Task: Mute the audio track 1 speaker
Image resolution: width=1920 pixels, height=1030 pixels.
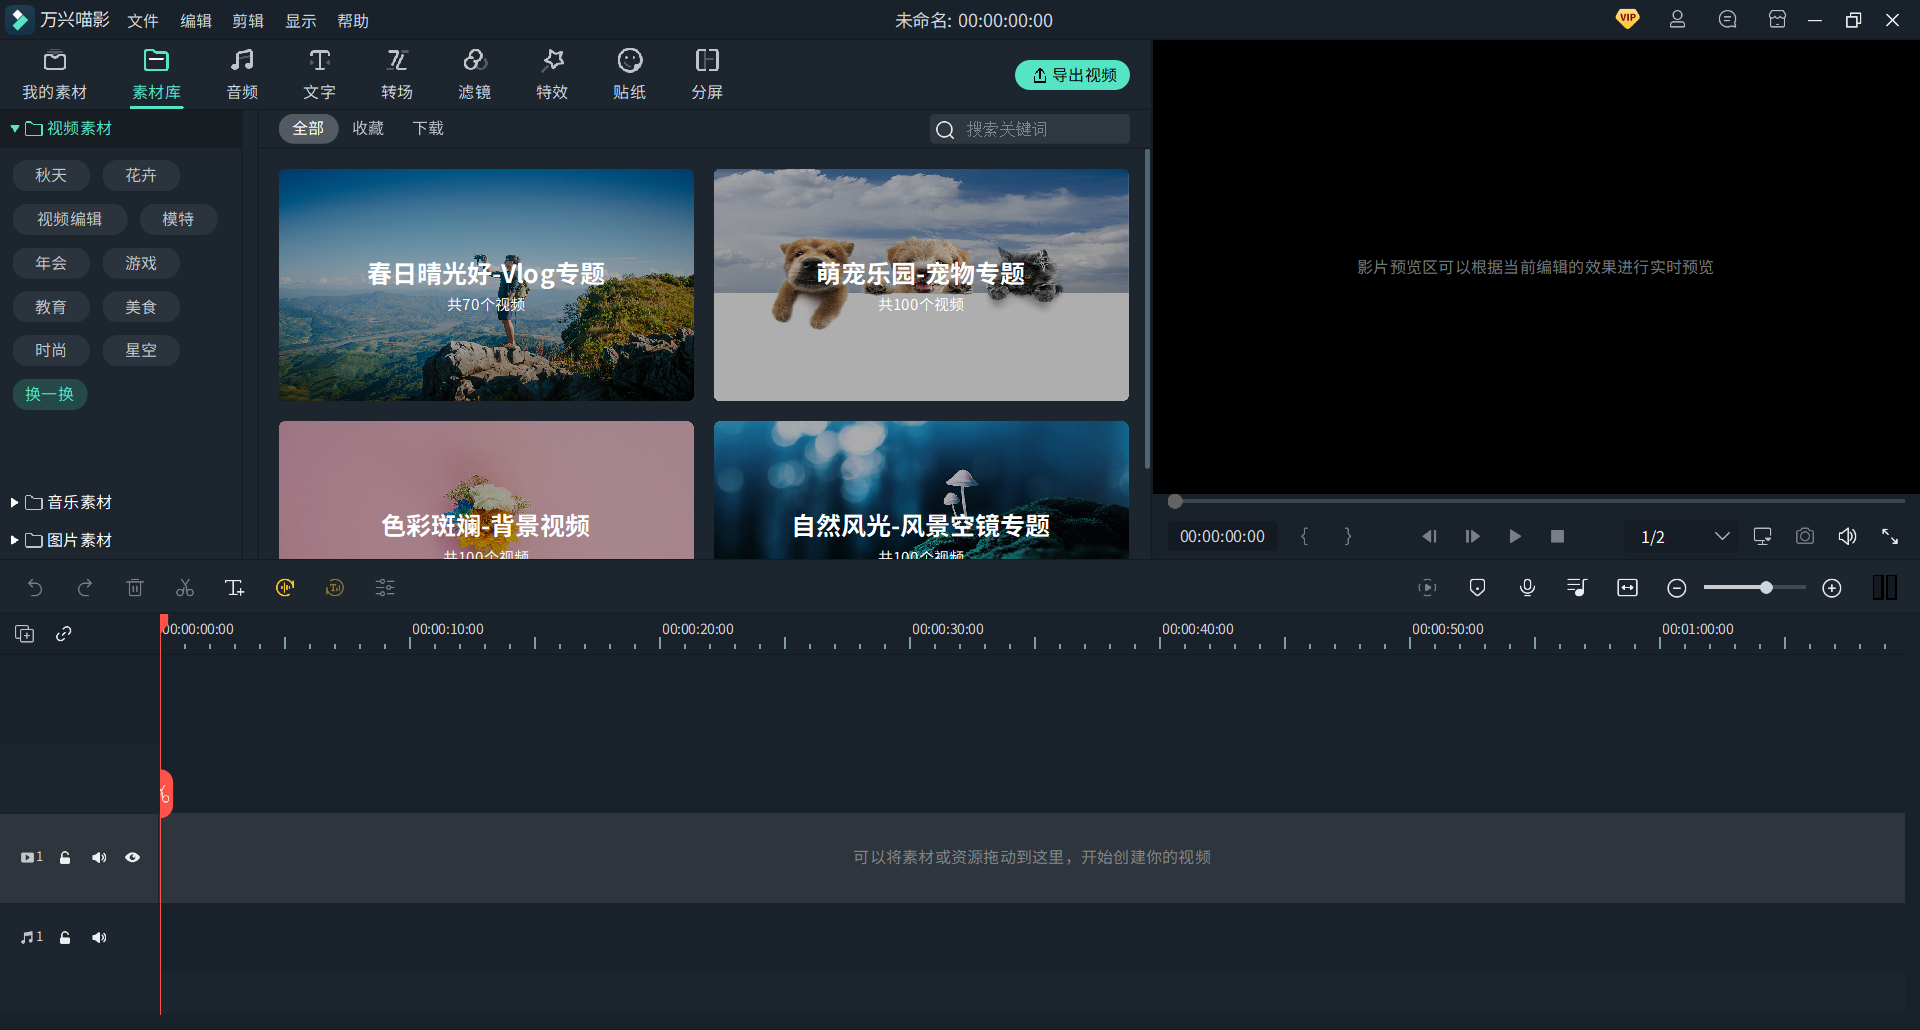Action: pyautogui.click(x=99, y=938)
